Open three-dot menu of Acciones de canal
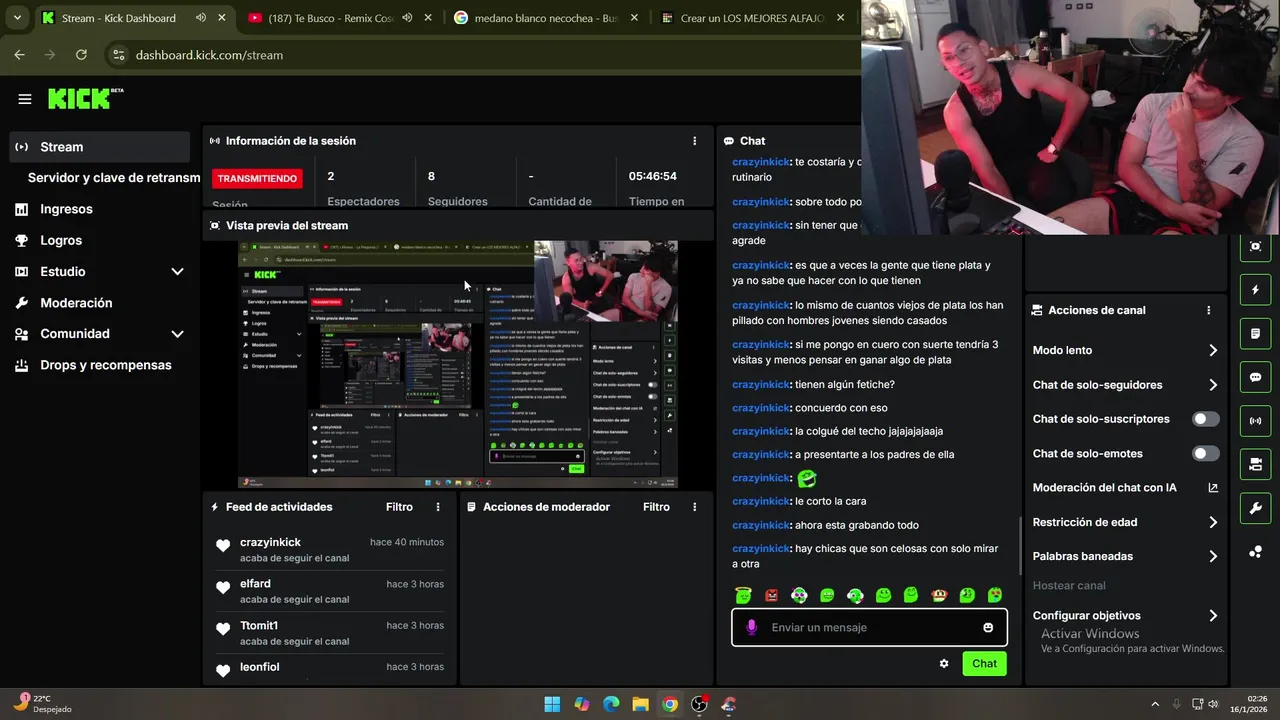1280x720 pixels. pos(1209,310)
